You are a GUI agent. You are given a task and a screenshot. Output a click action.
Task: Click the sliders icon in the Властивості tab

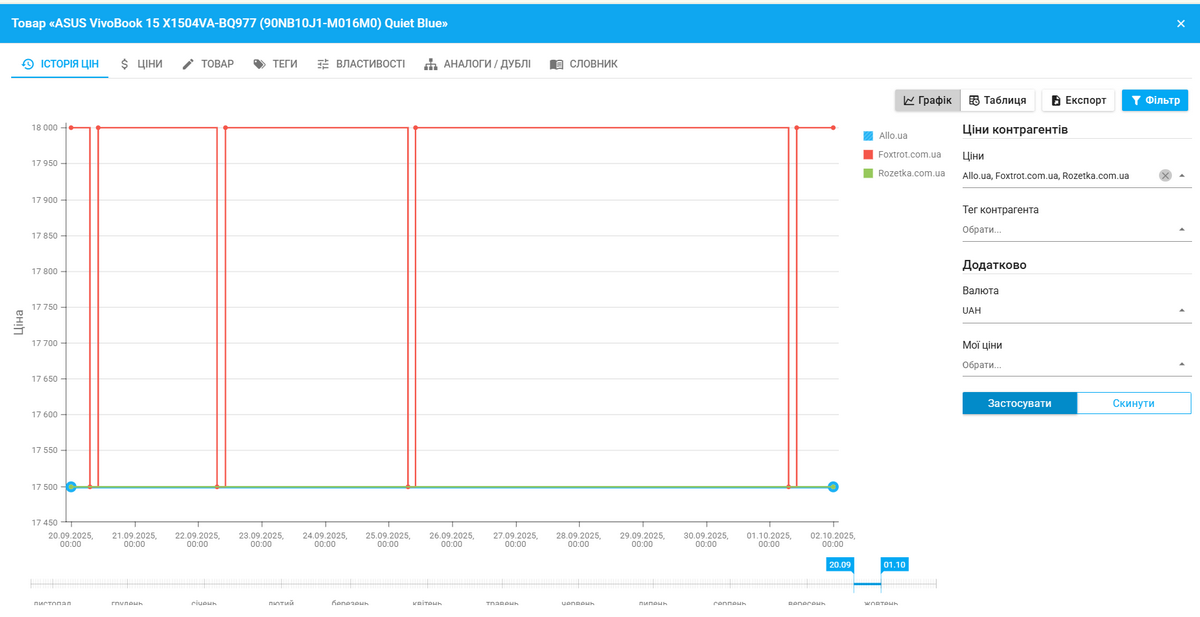pos(323,64)
